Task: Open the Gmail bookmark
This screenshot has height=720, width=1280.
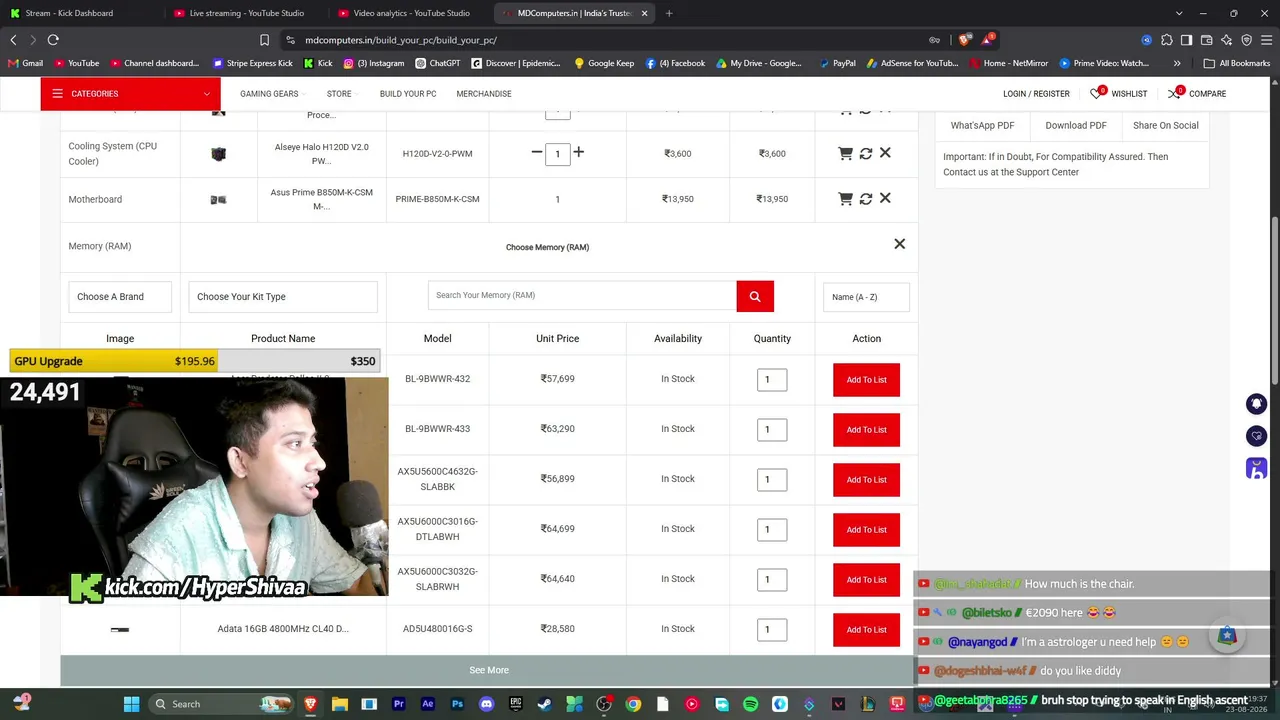Action: point(25,63)
